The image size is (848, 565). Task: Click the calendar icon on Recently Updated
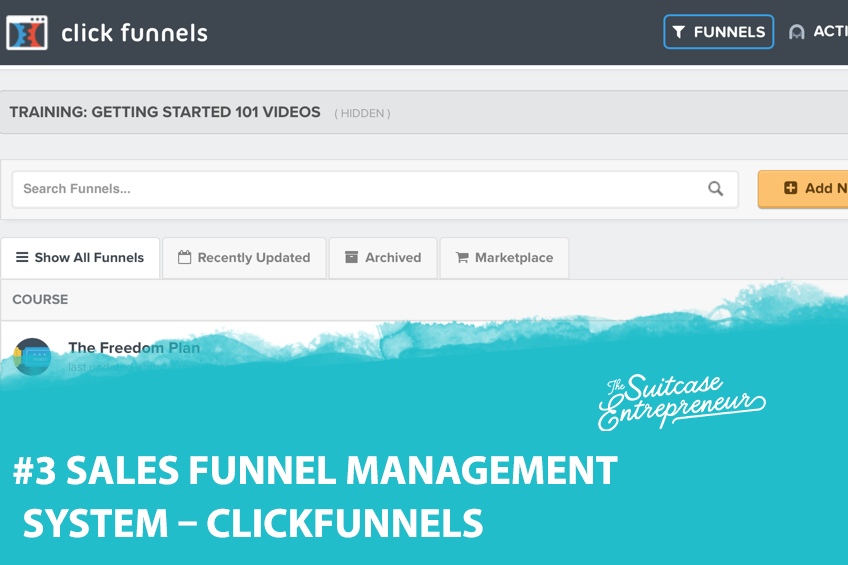pyautogui.click(x=184, y=257)
